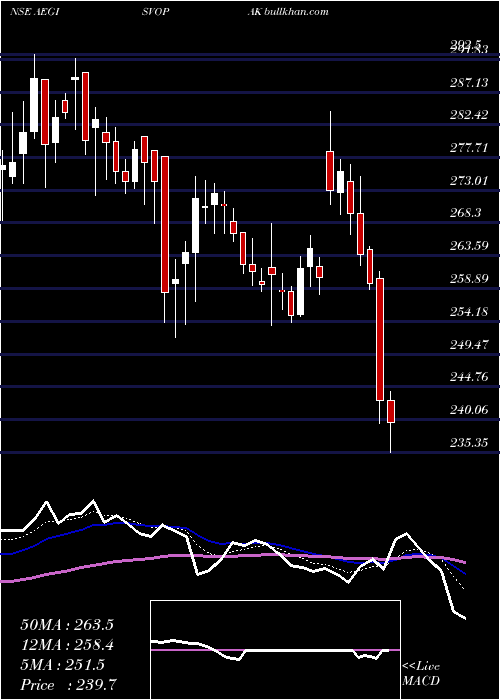
Task: Click the 273.01 price level label
Action: [x=469, y=181]
